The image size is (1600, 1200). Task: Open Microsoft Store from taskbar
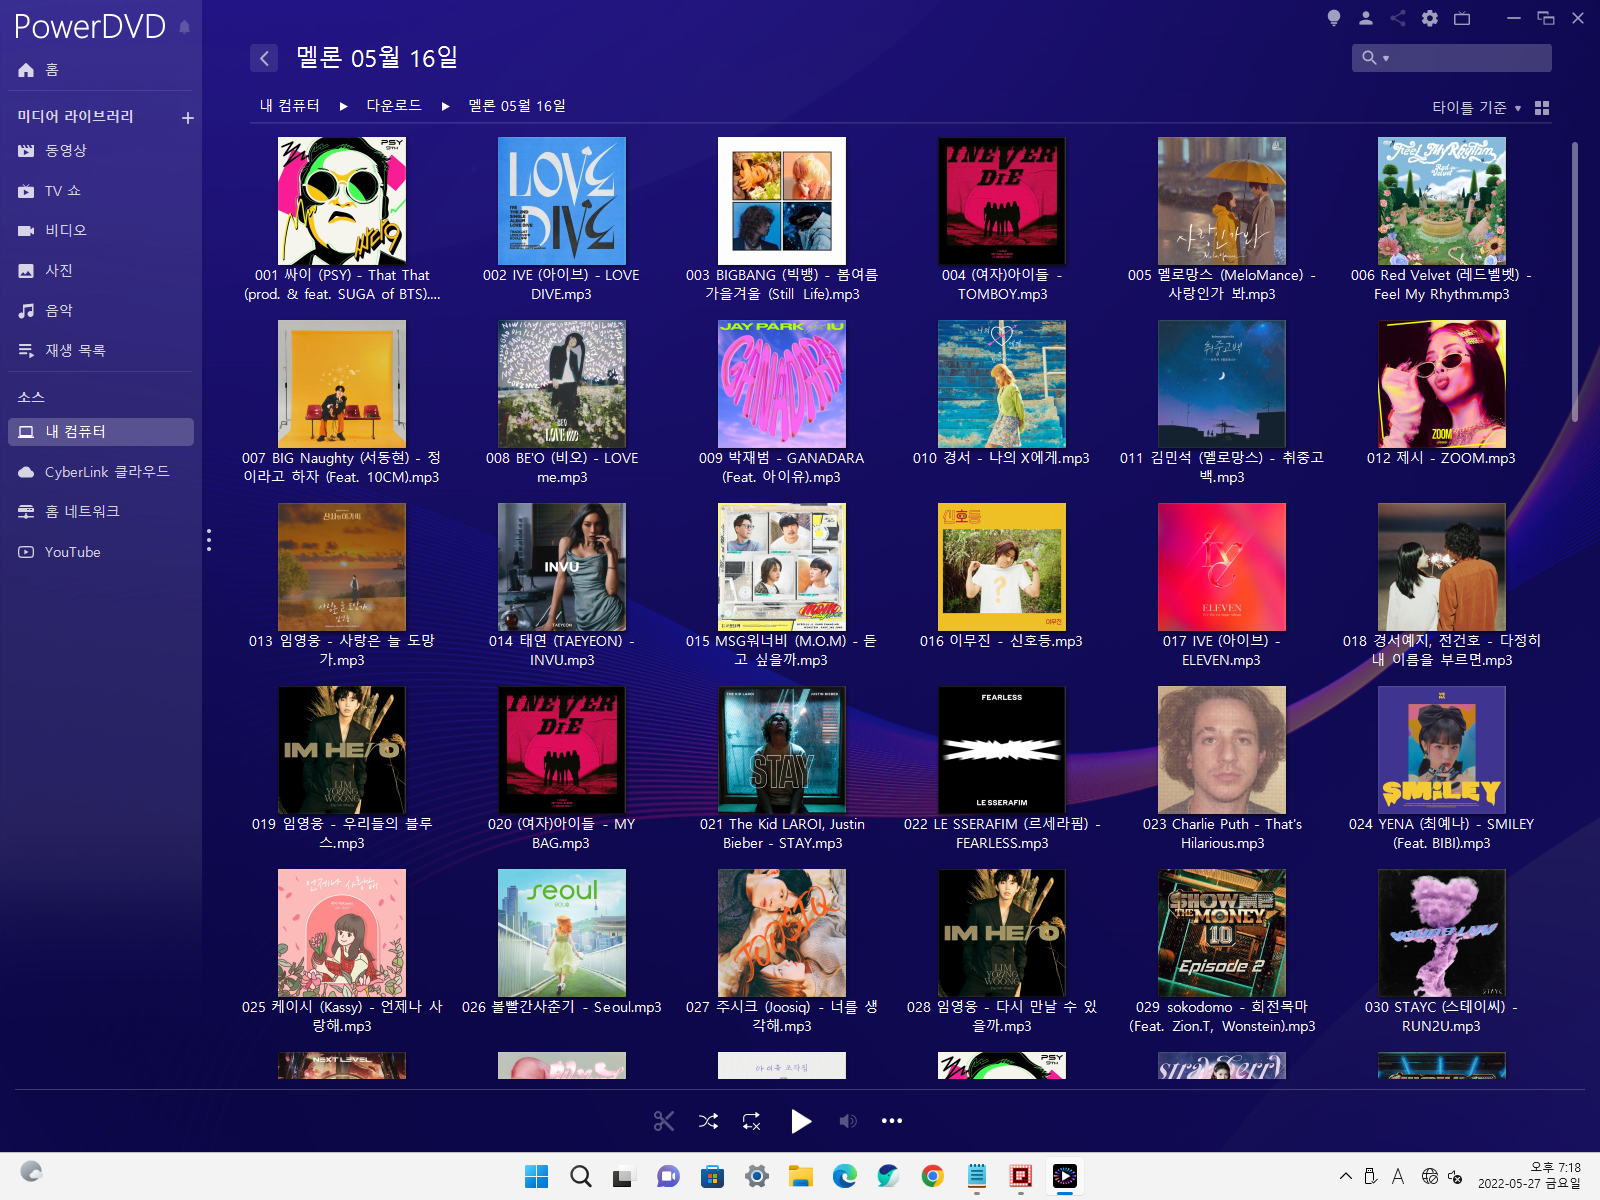[x=713, y=1176]
